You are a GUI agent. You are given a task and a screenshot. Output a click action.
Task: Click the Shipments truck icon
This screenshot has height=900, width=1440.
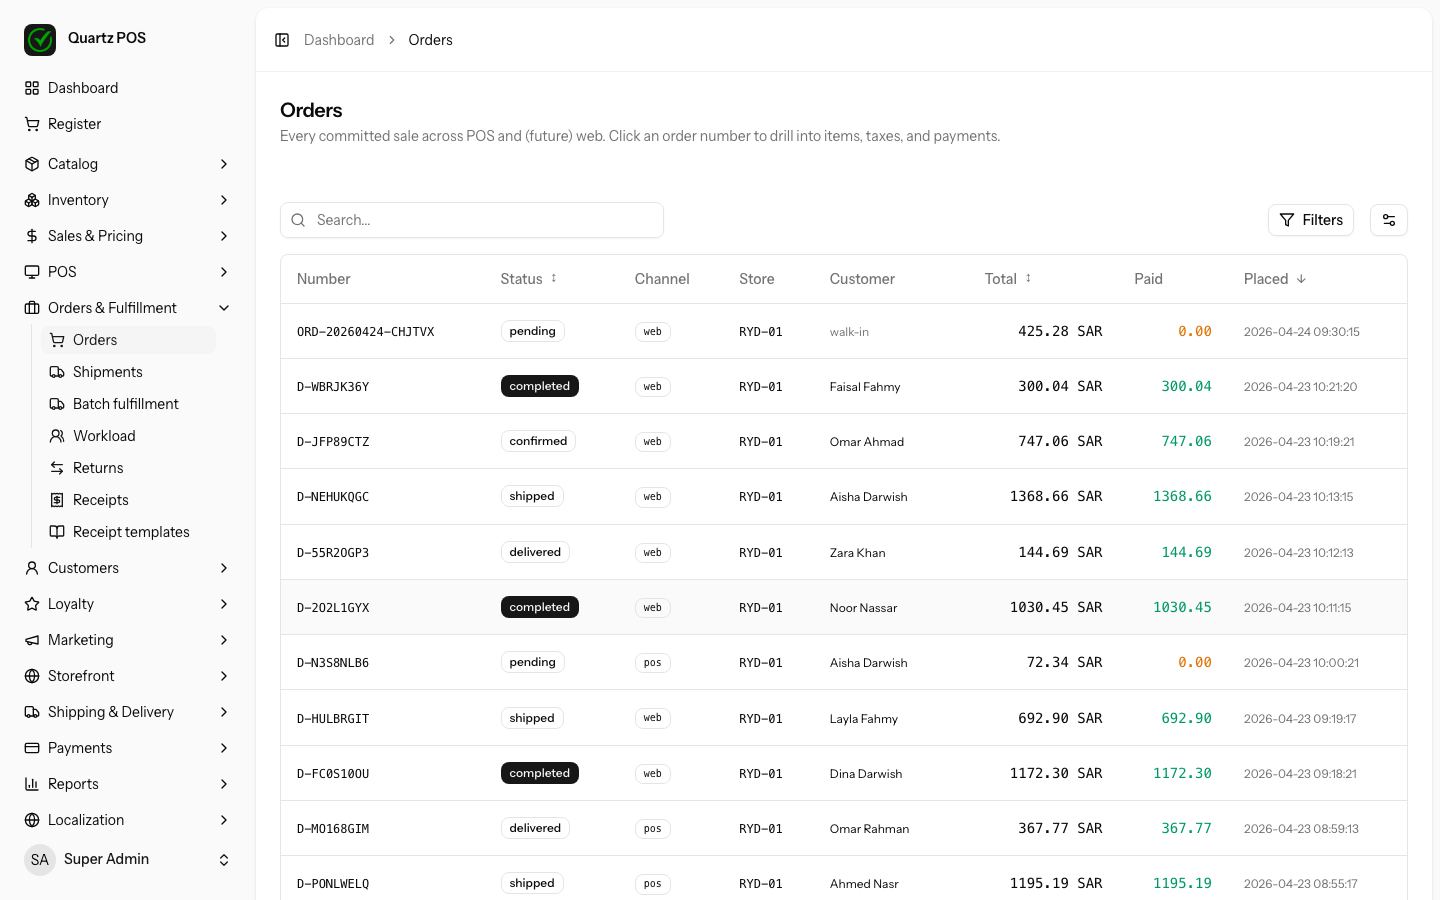(57, 372)
